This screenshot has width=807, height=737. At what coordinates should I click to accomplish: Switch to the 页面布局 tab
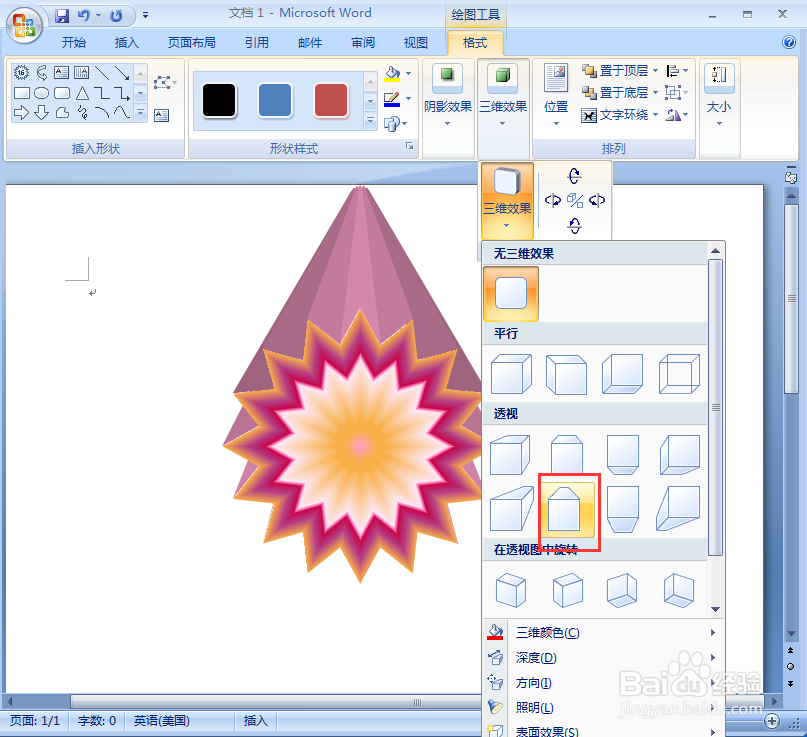[191, 43]
